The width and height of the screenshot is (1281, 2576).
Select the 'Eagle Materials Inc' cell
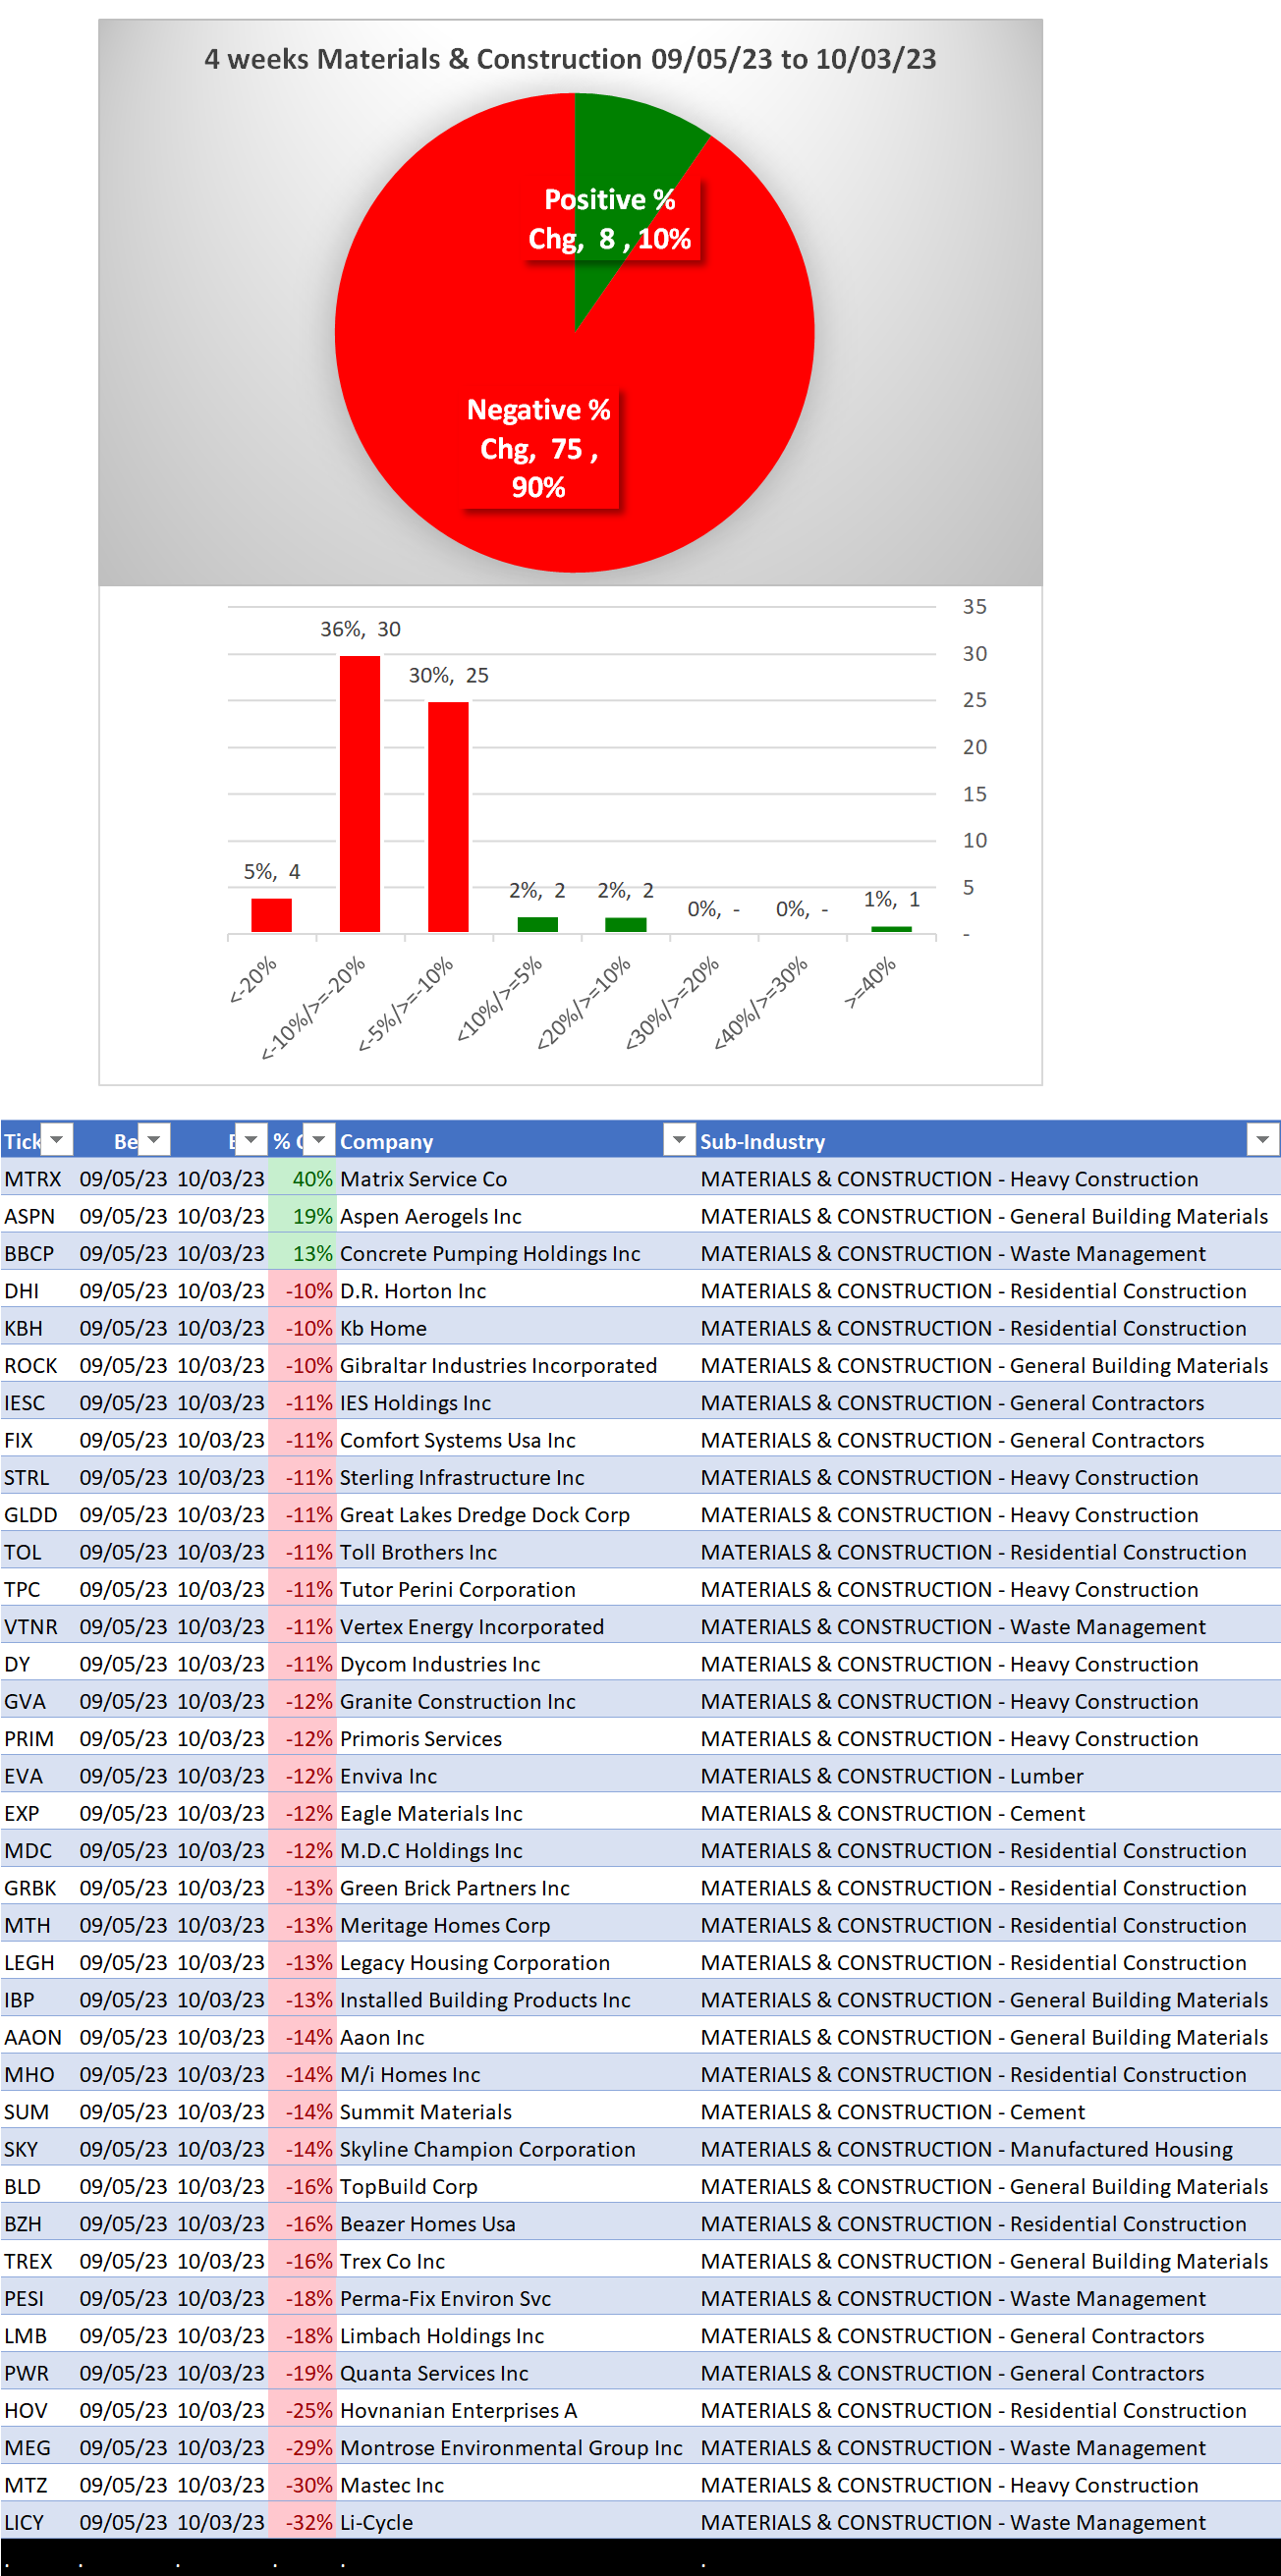(516, 1813)
